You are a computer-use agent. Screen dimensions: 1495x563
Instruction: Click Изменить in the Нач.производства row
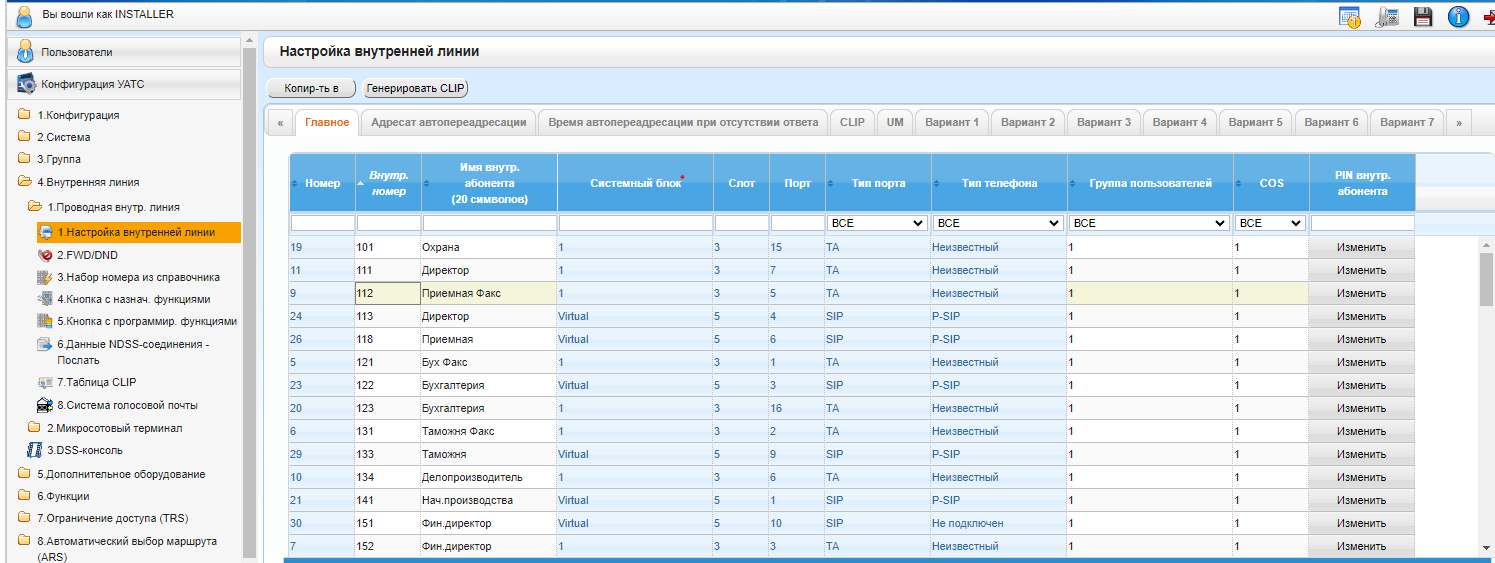coord(1361,500)
